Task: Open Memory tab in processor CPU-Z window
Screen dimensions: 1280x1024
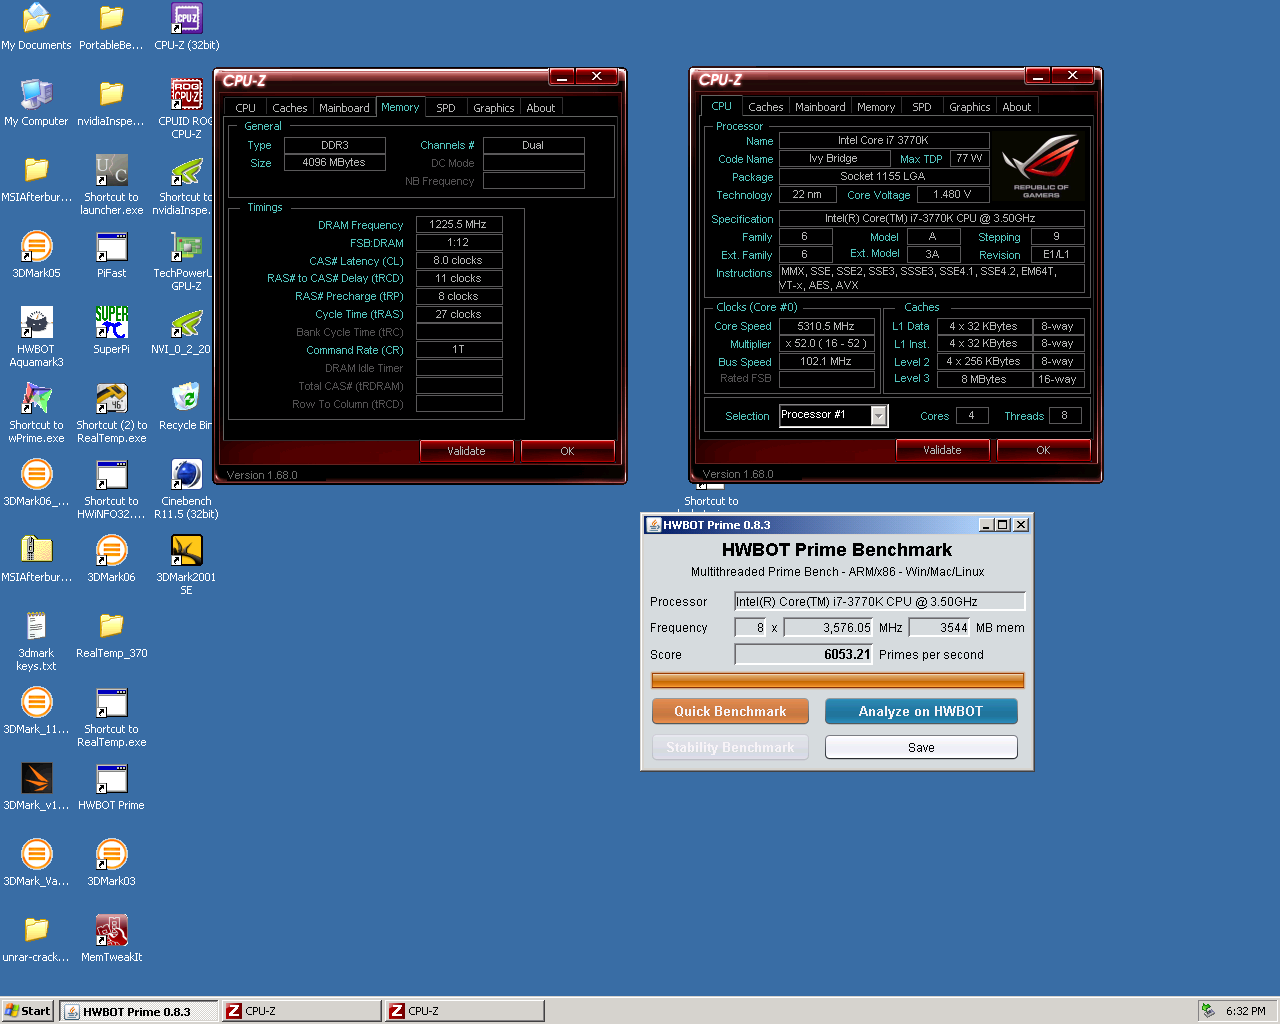Action: pos(876,107)
